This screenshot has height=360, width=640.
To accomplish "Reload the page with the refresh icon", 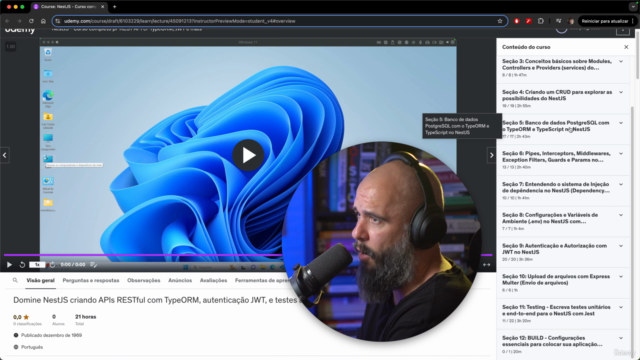I will tap(31, 21).
